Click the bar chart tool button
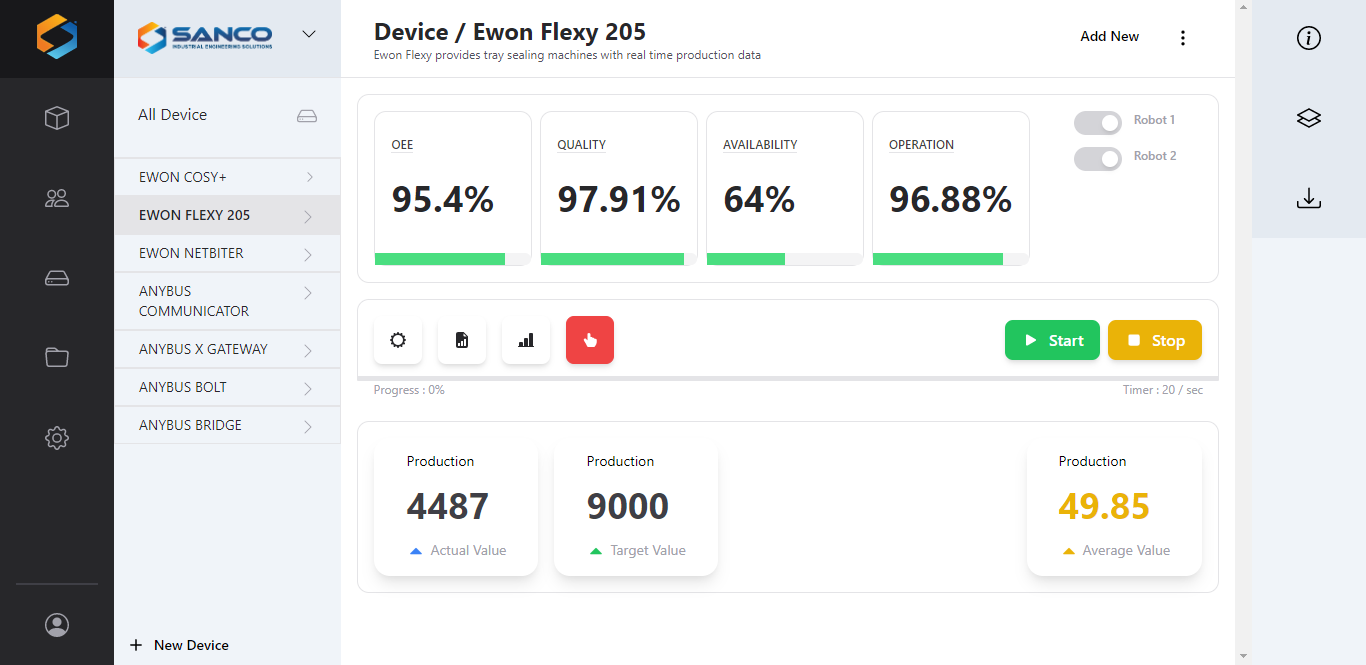 [526, 340]
